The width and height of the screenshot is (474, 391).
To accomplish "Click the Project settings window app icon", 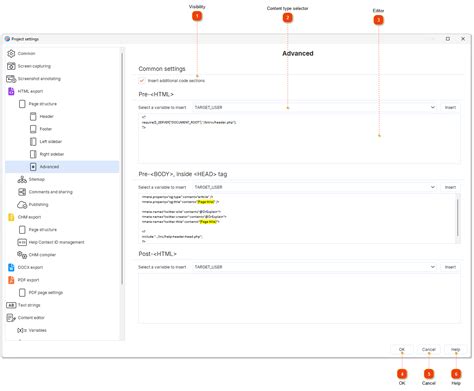I will [x=7, y=39].
